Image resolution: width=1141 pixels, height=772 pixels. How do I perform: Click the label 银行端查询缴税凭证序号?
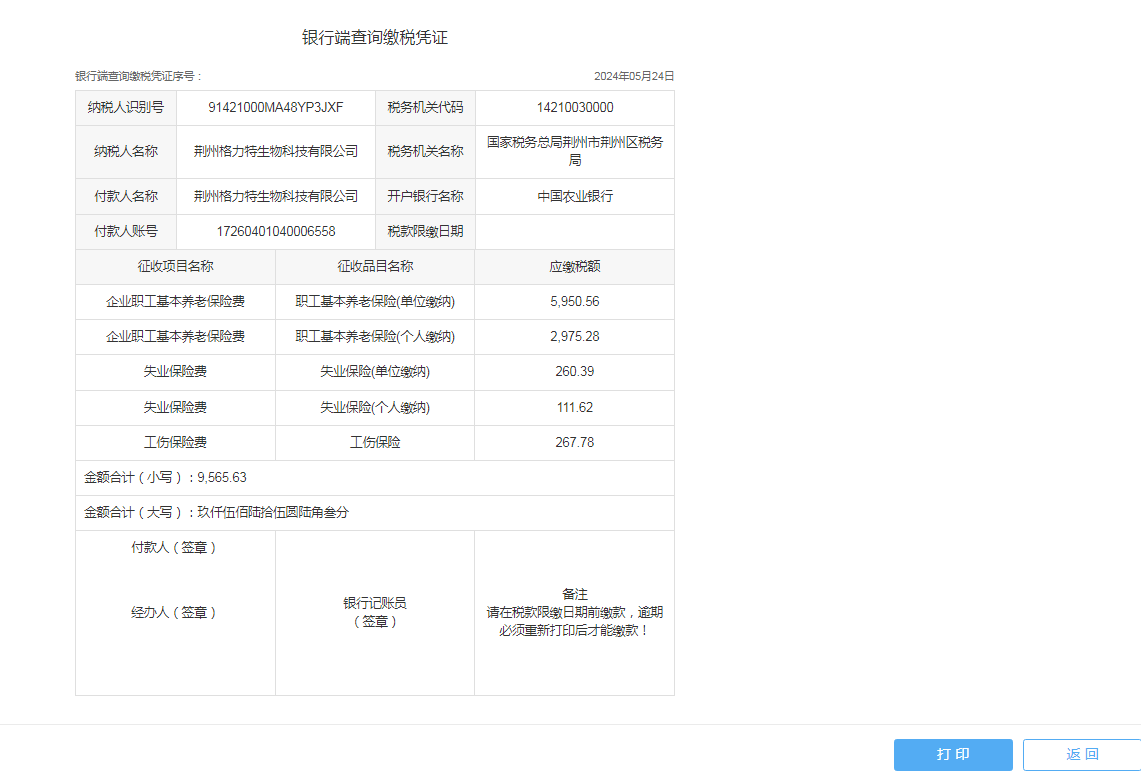point(136,76)
